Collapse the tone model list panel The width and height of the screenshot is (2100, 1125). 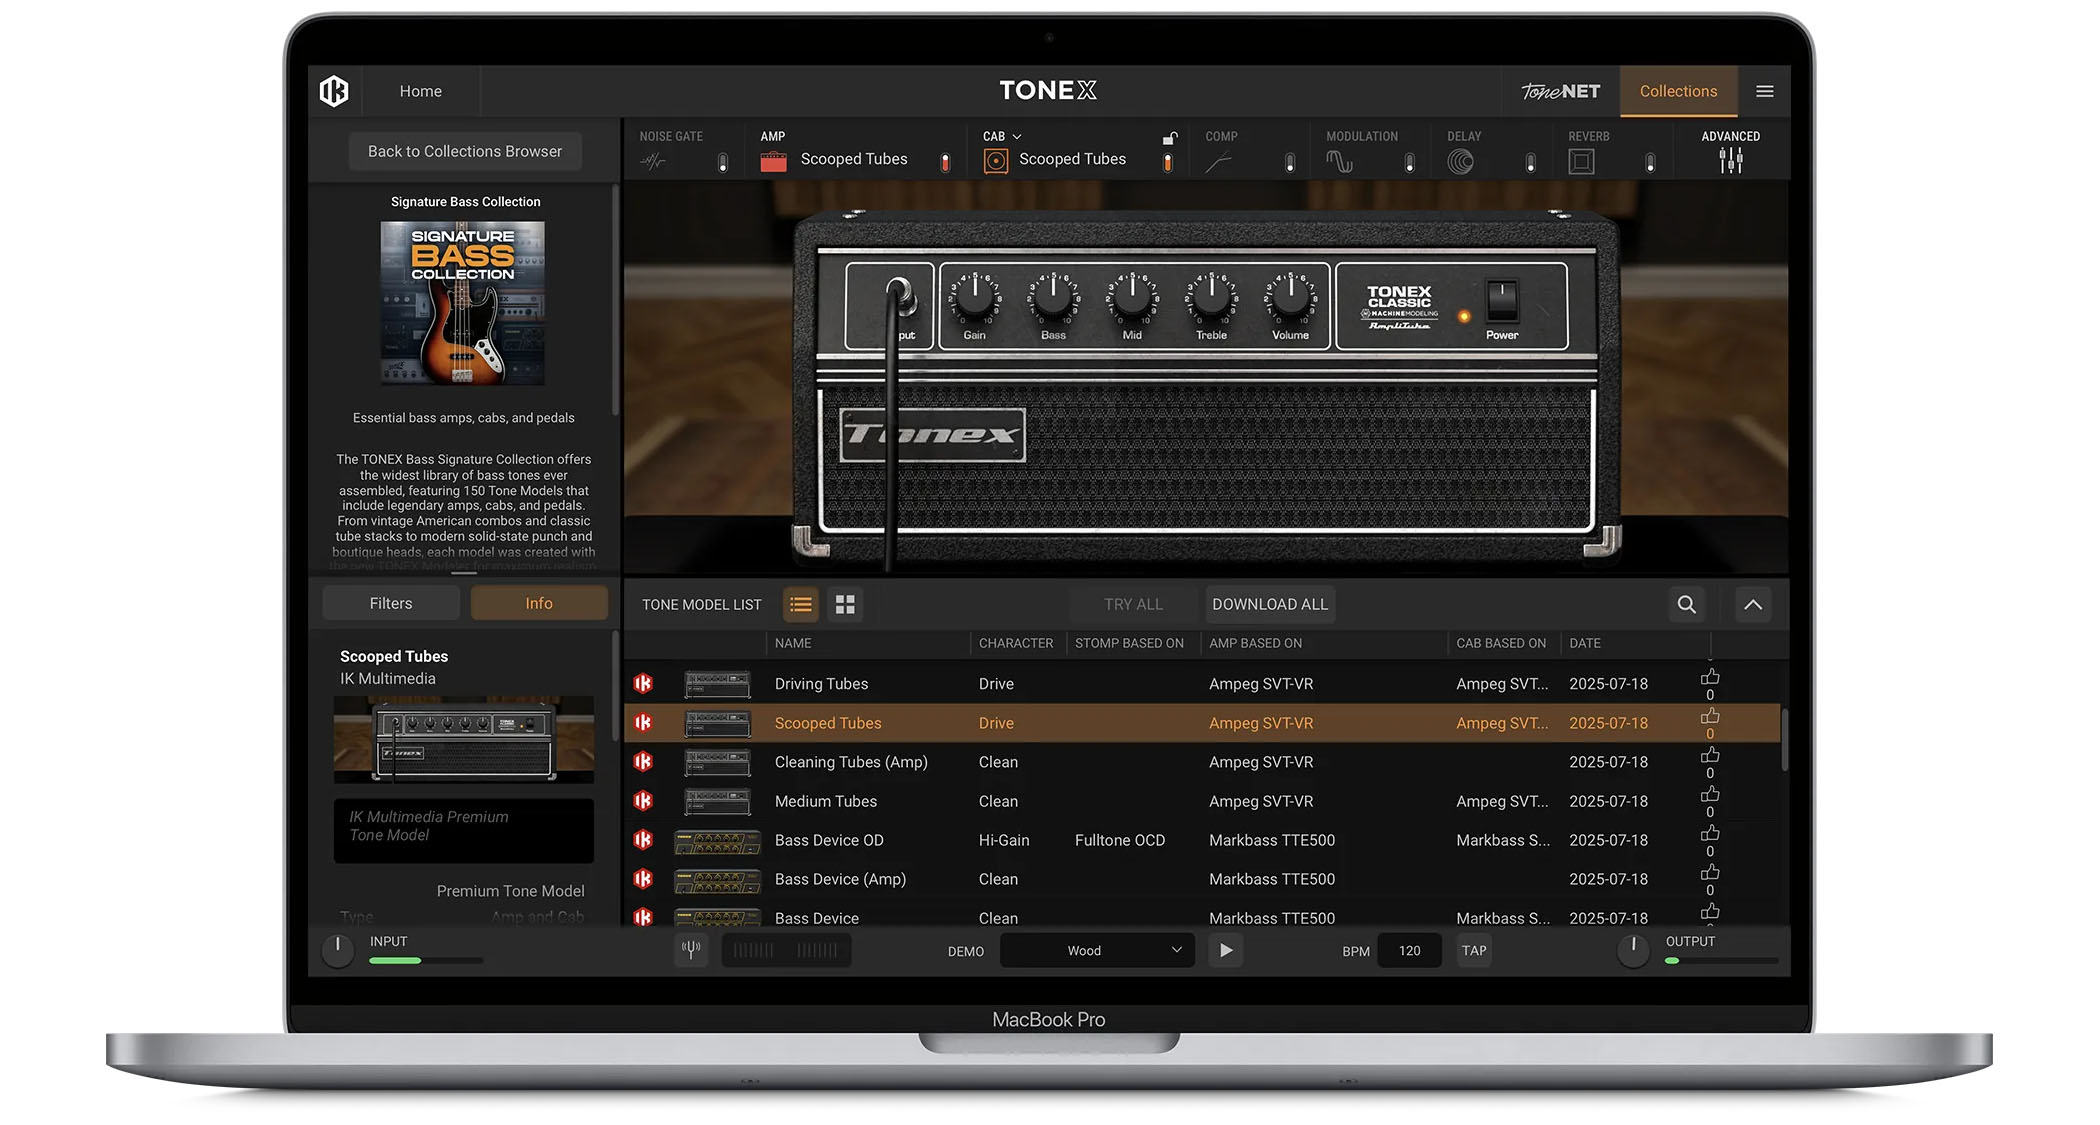(x=1753, y=604)
